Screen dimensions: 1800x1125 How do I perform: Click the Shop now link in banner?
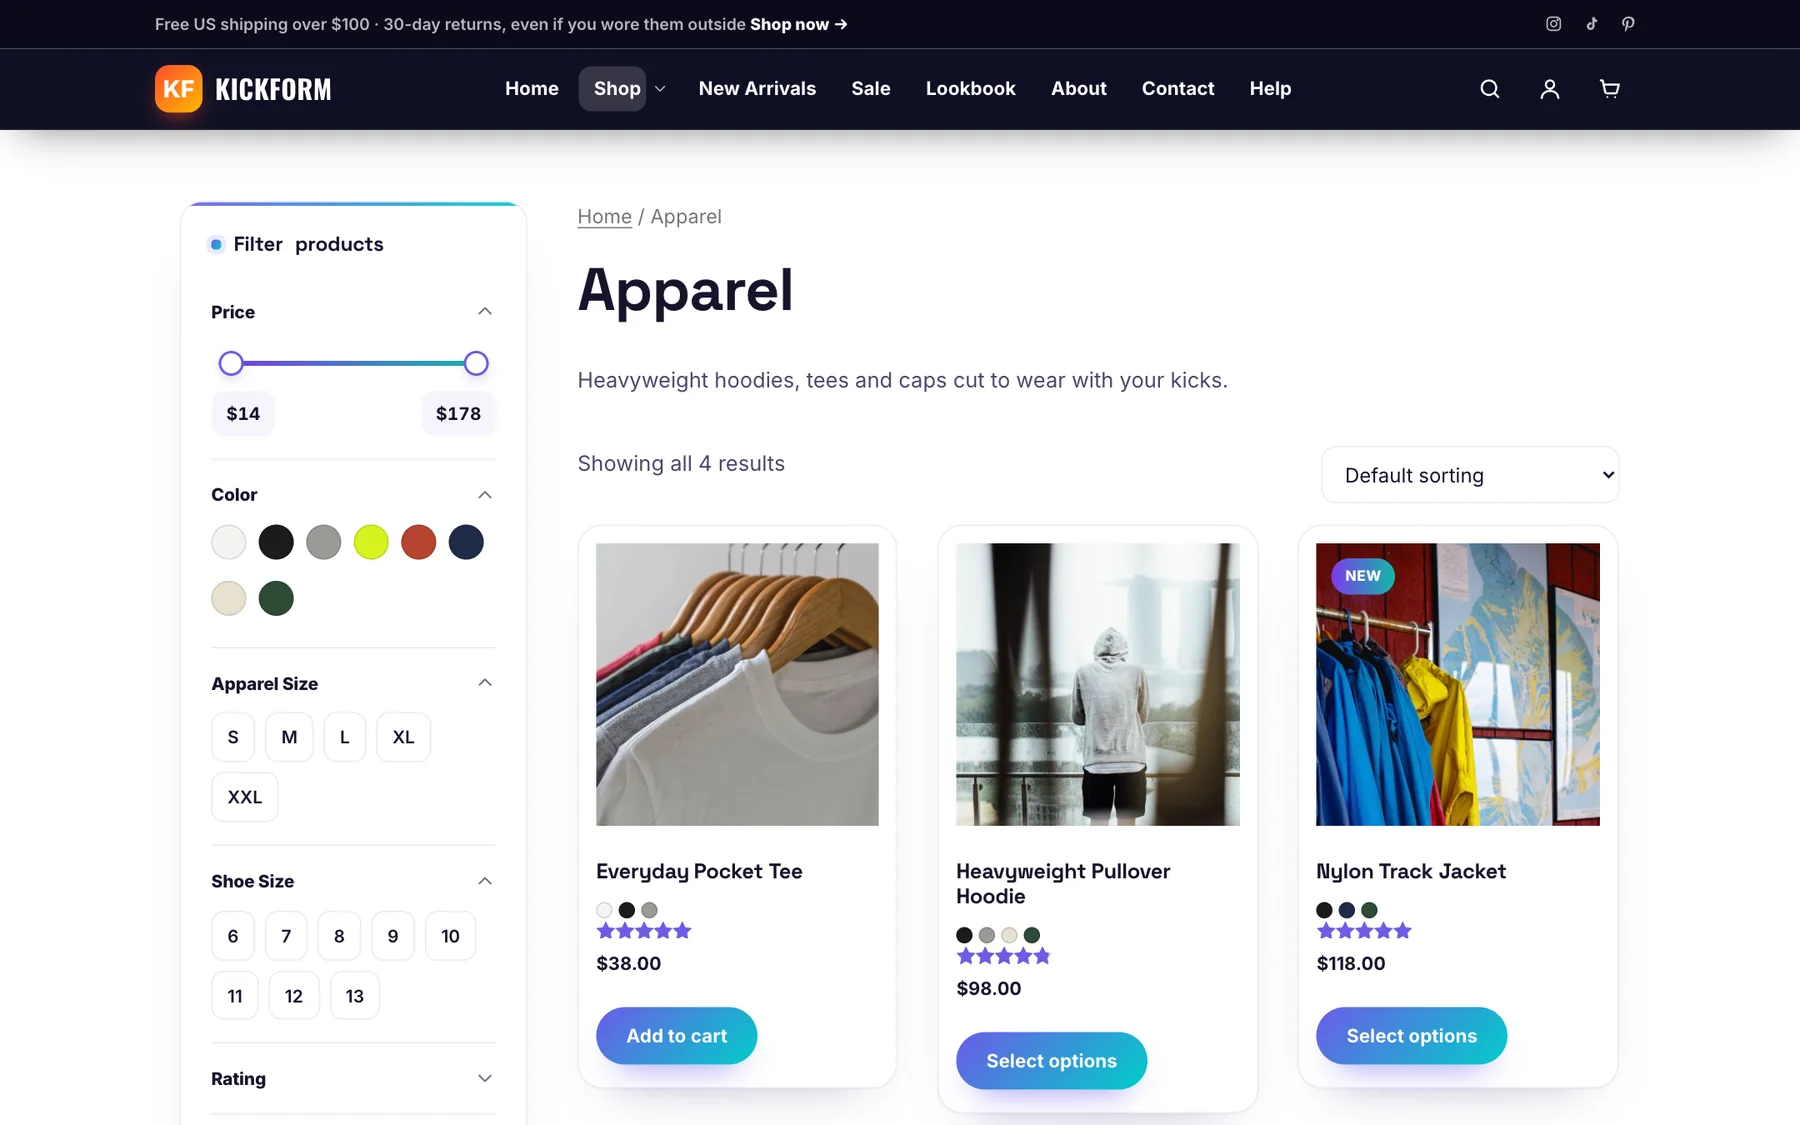pos(799,24)
